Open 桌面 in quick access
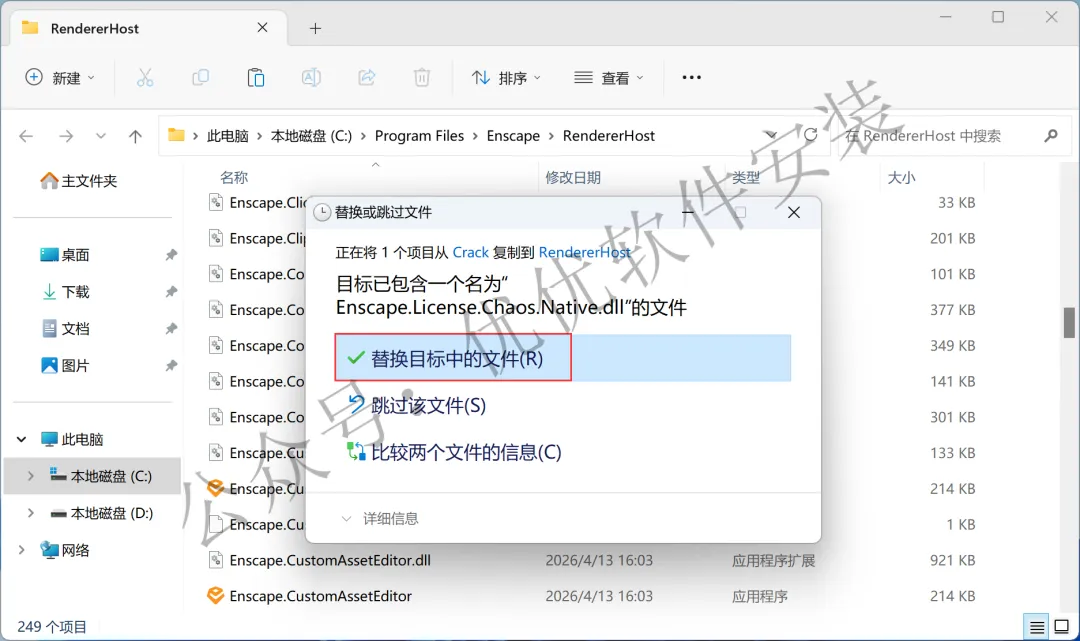This screenshot has height=641, width=1080. [65, 255]
